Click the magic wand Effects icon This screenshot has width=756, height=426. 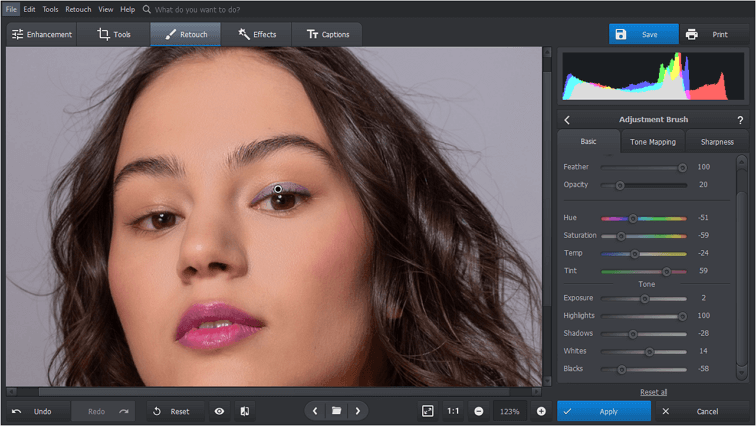tap(243, 34)
